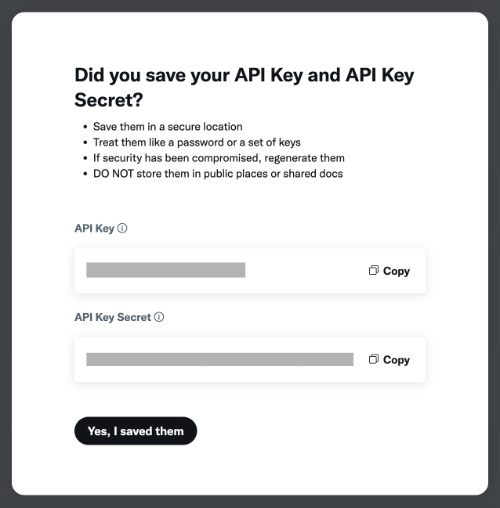
Task: Click empty space inside the API Key box
Action: click(x=305, y=271)
